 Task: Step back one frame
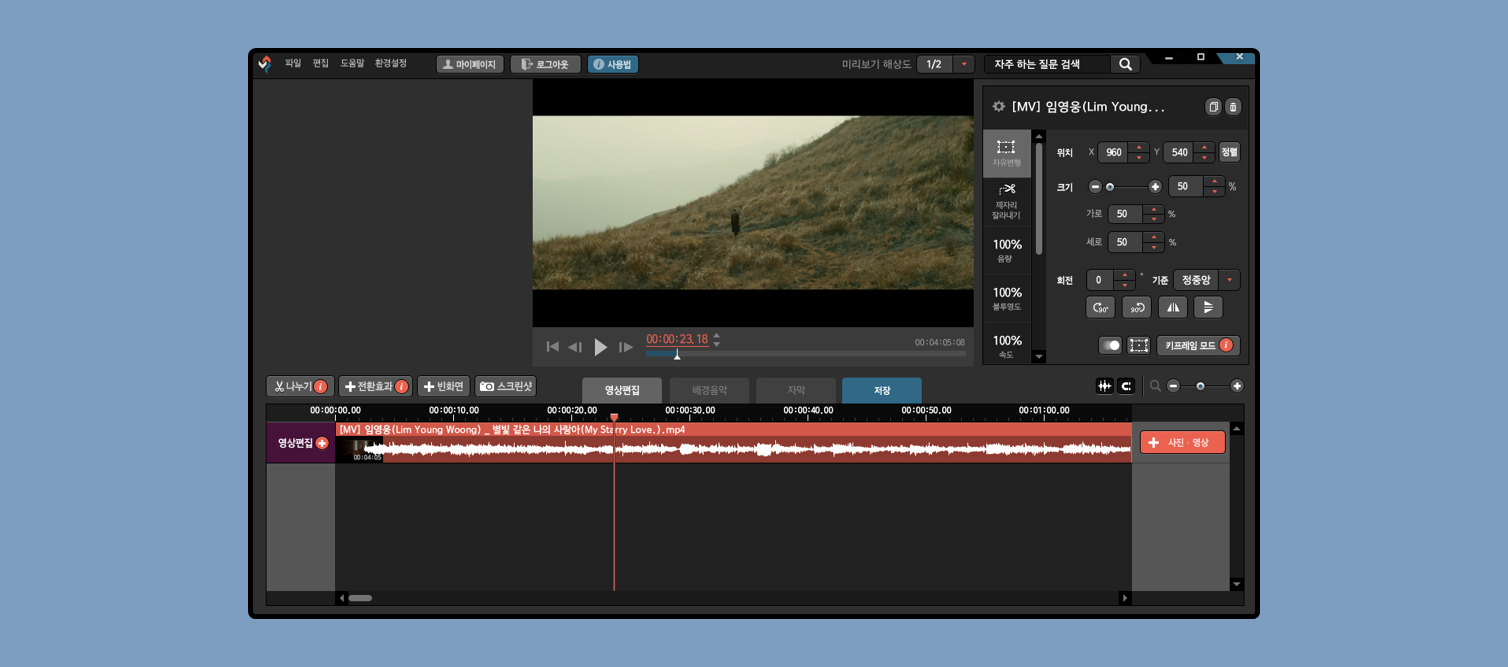tap(575, 347)
